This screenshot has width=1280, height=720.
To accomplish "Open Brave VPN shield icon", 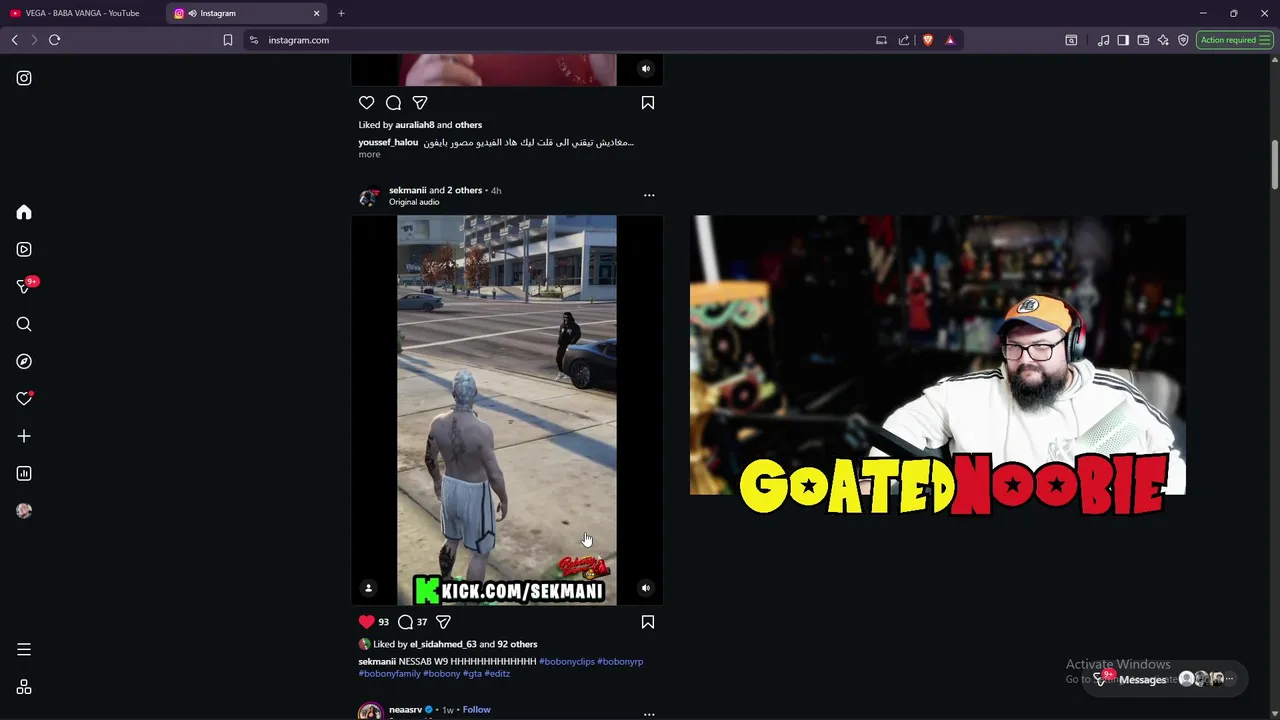I will pos(1183,40).
